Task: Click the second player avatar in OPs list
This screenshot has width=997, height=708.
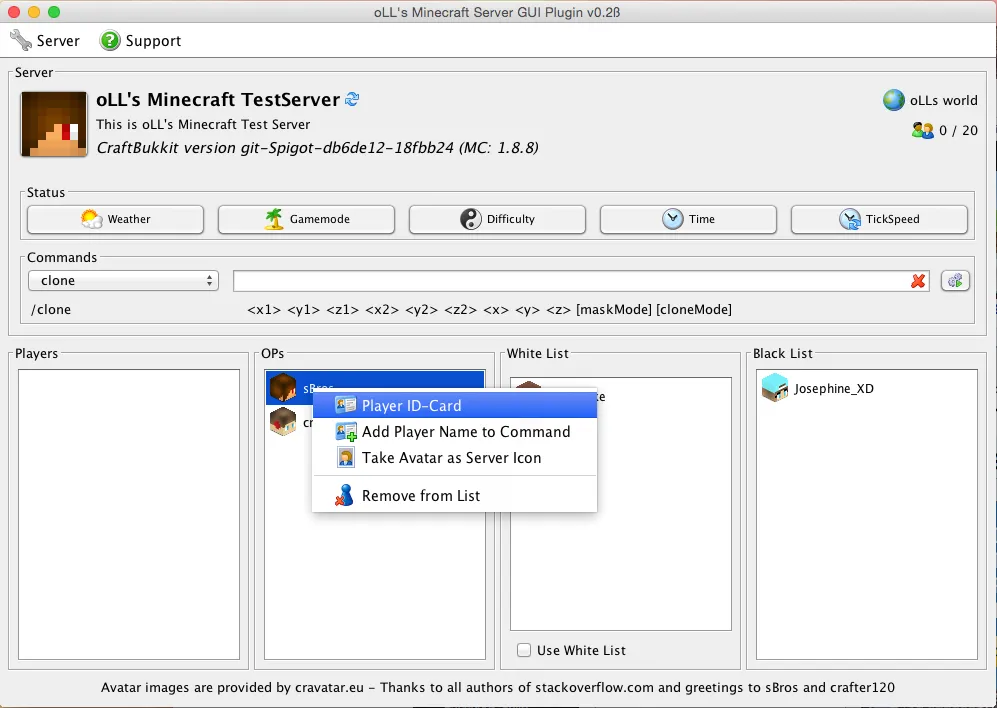Action: [x=283, y=422]
